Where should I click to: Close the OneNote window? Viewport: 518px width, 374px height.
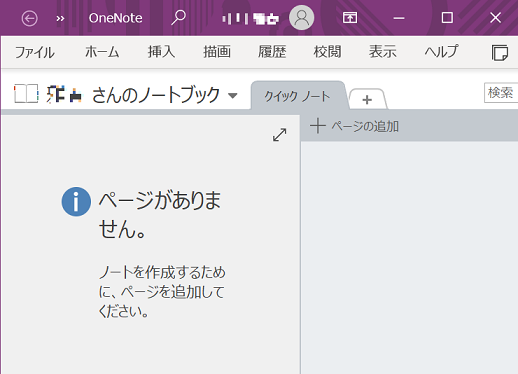click(x=495, y=18)
